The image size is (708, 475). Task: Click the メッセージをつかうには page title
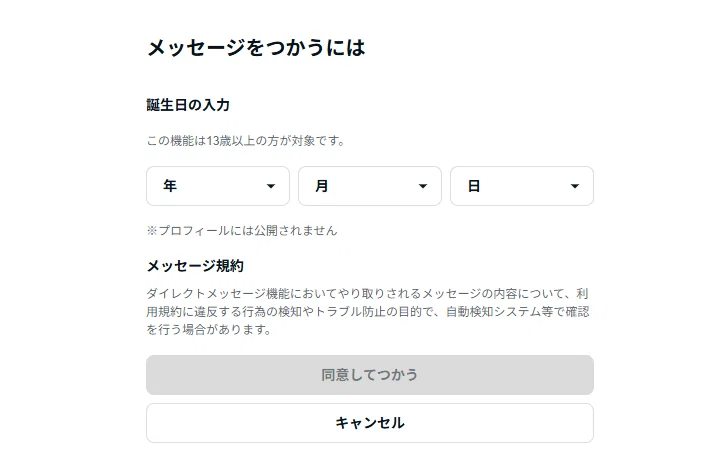pyautogui.click(x=256, y=47)
